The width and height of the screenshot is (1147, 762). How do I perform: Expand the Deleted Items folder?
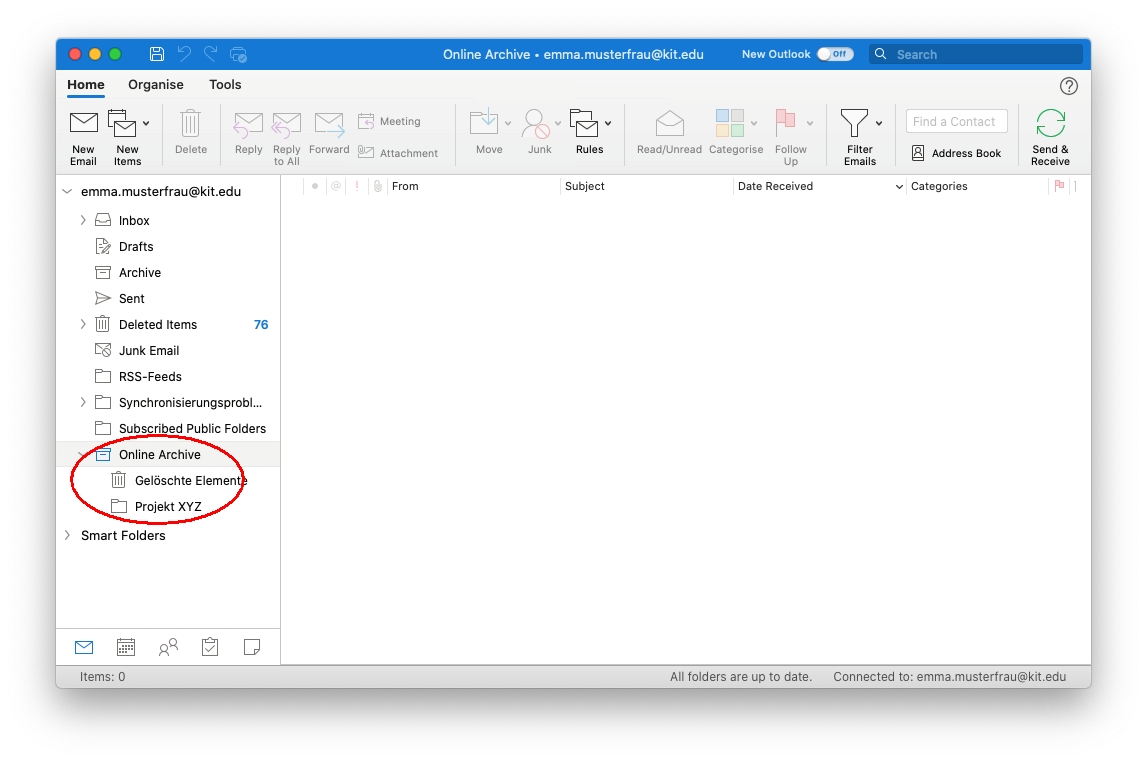pyautogui.click(x=83, y=325)
